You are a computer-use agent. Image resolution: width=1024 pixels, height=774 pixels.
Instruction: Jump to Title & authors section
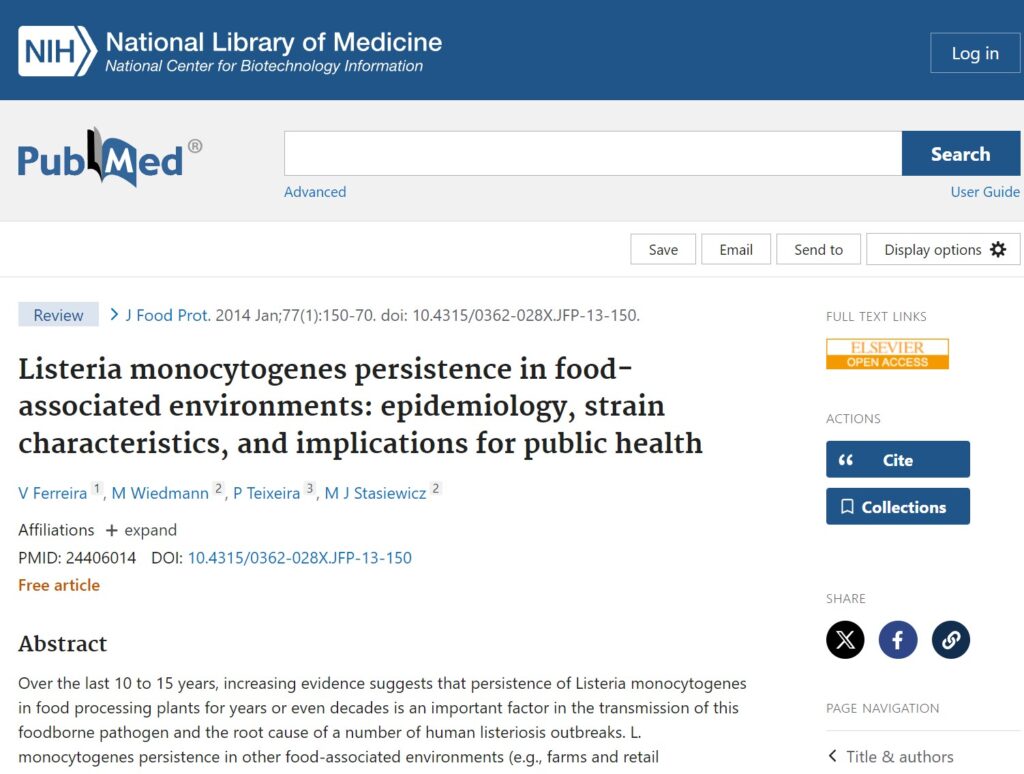coord(899,756)
